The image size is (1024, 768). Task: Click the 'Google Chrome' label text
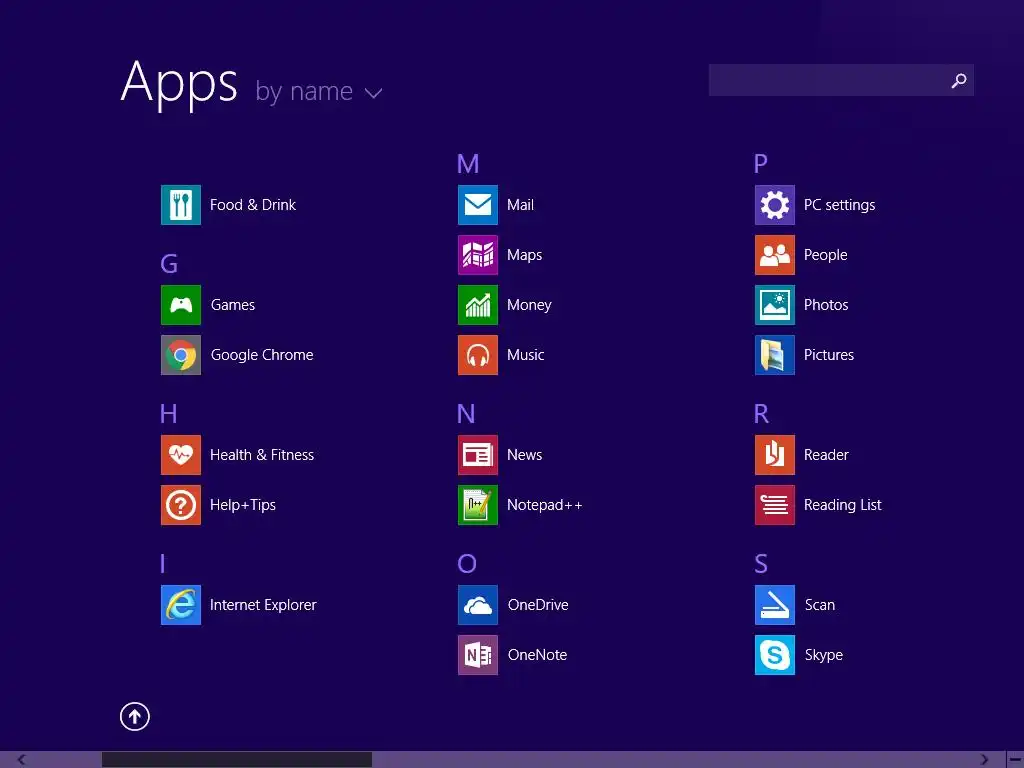(262, 355)
